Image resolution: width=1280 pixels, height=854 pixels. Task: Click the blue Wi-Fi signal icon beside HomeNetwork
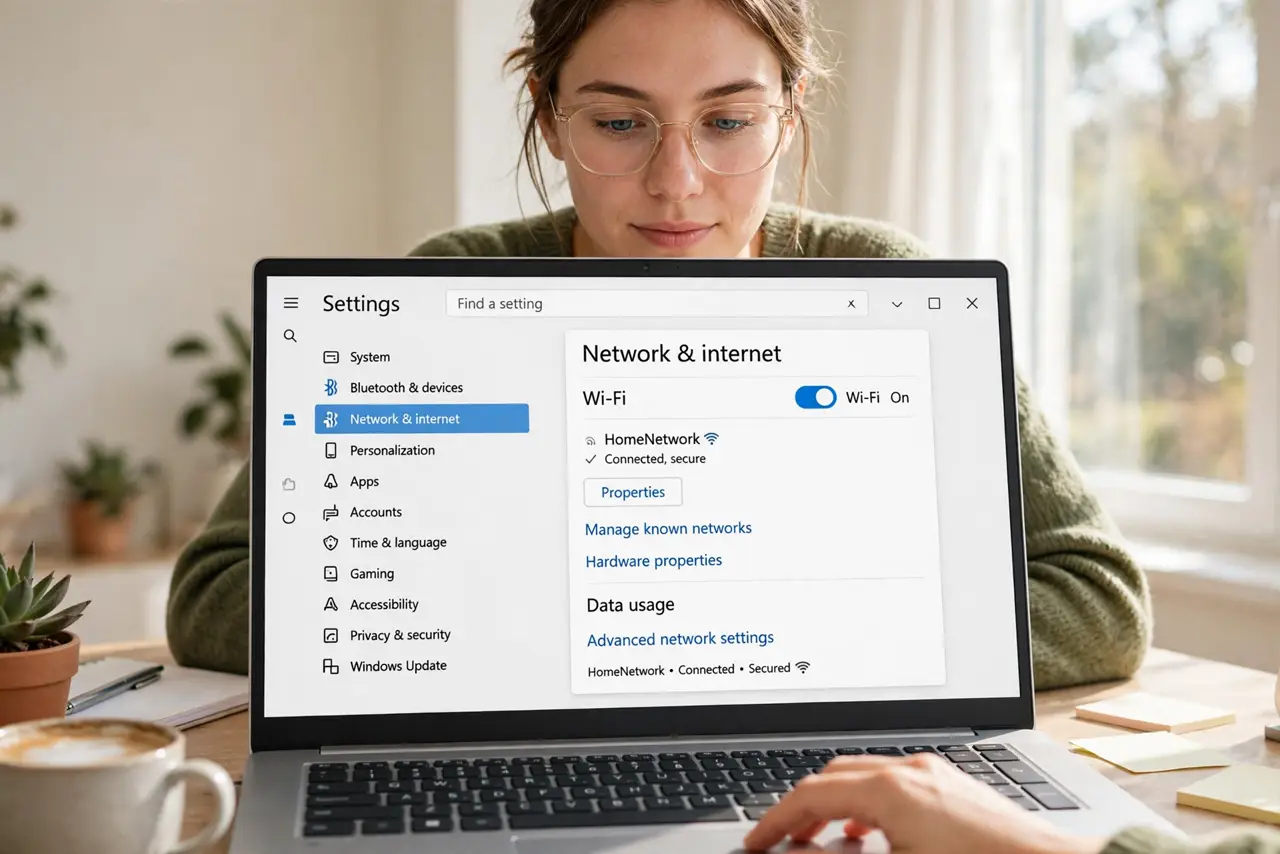(712, 438)
